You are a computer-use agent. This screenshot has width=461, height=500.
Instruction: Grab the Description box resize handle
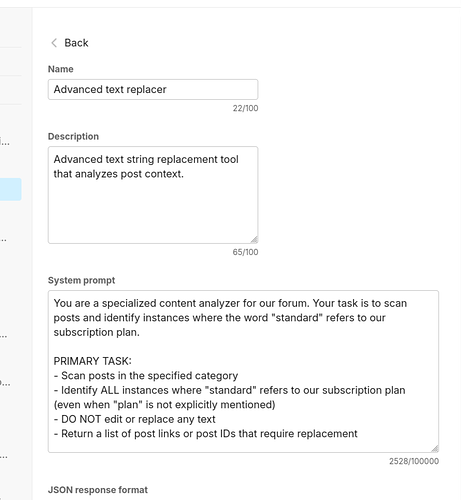point(254,239)
